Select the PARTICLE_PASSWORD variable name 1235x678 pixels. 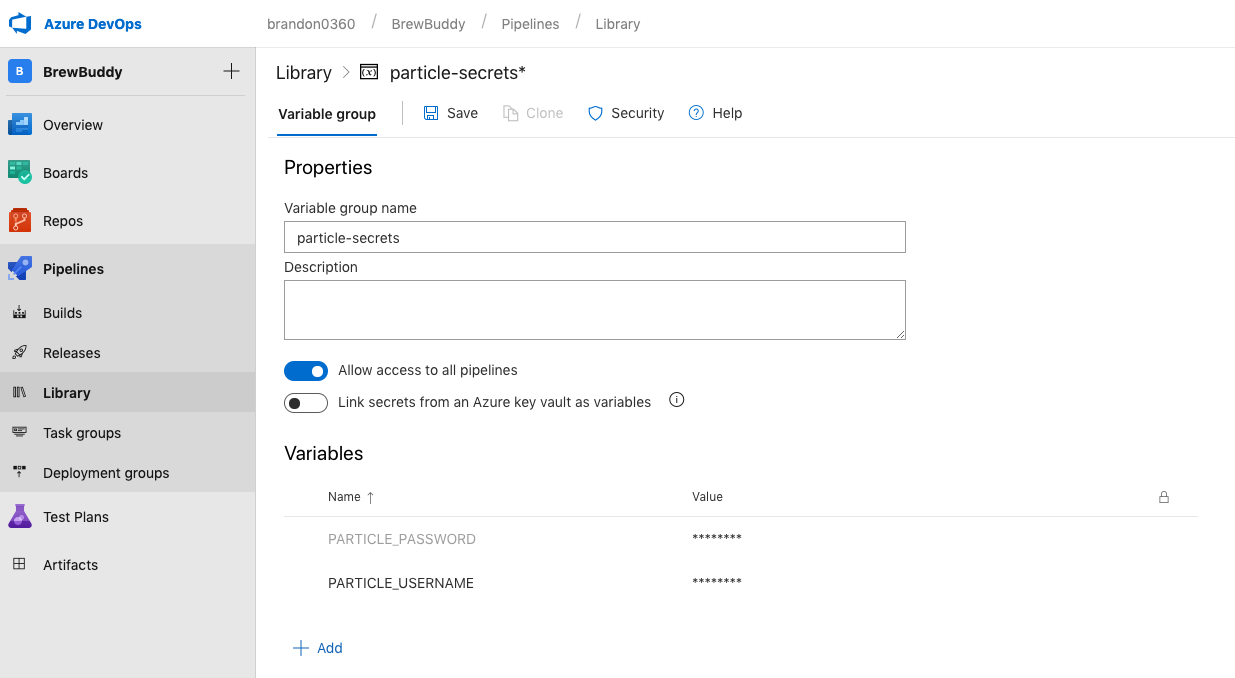(x=402, y=539)
